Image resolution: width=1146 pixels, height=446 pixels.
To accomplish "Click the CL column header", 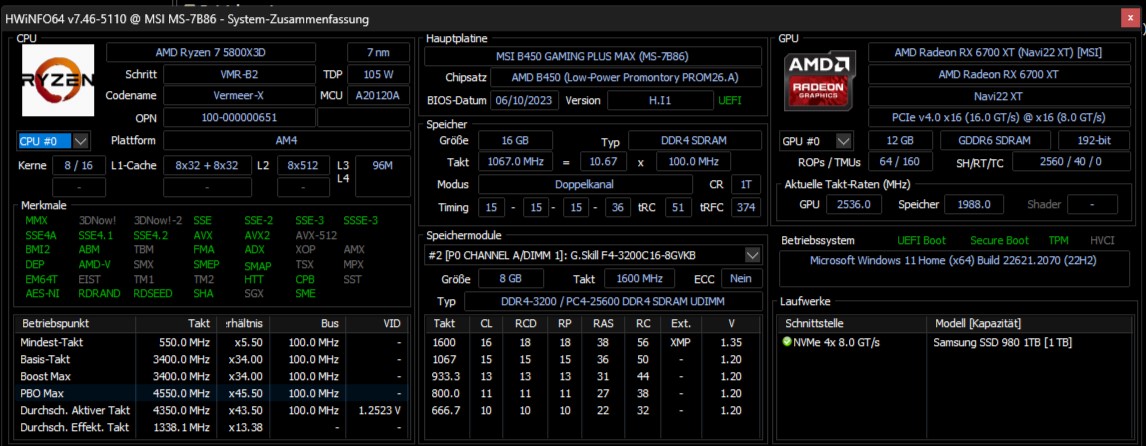I will coord(486,323).
